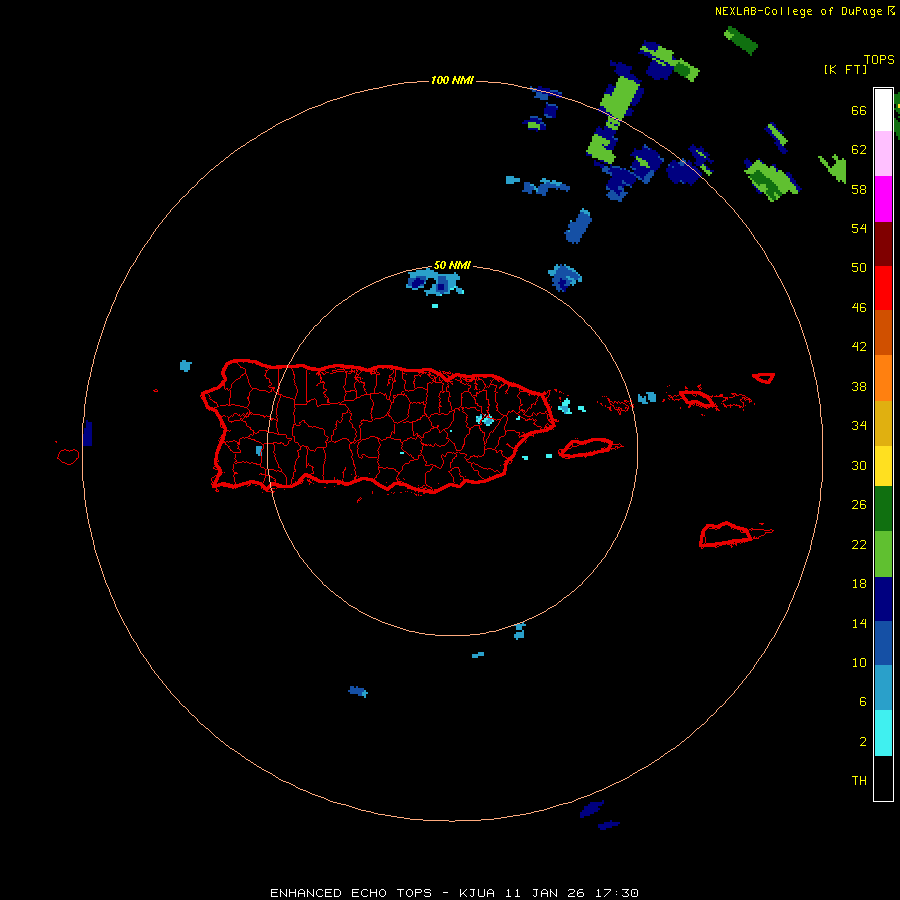This screenshot has height=900, width=900.
Task: Click the cyan legend swatch
Action: (x=883, y=733)
